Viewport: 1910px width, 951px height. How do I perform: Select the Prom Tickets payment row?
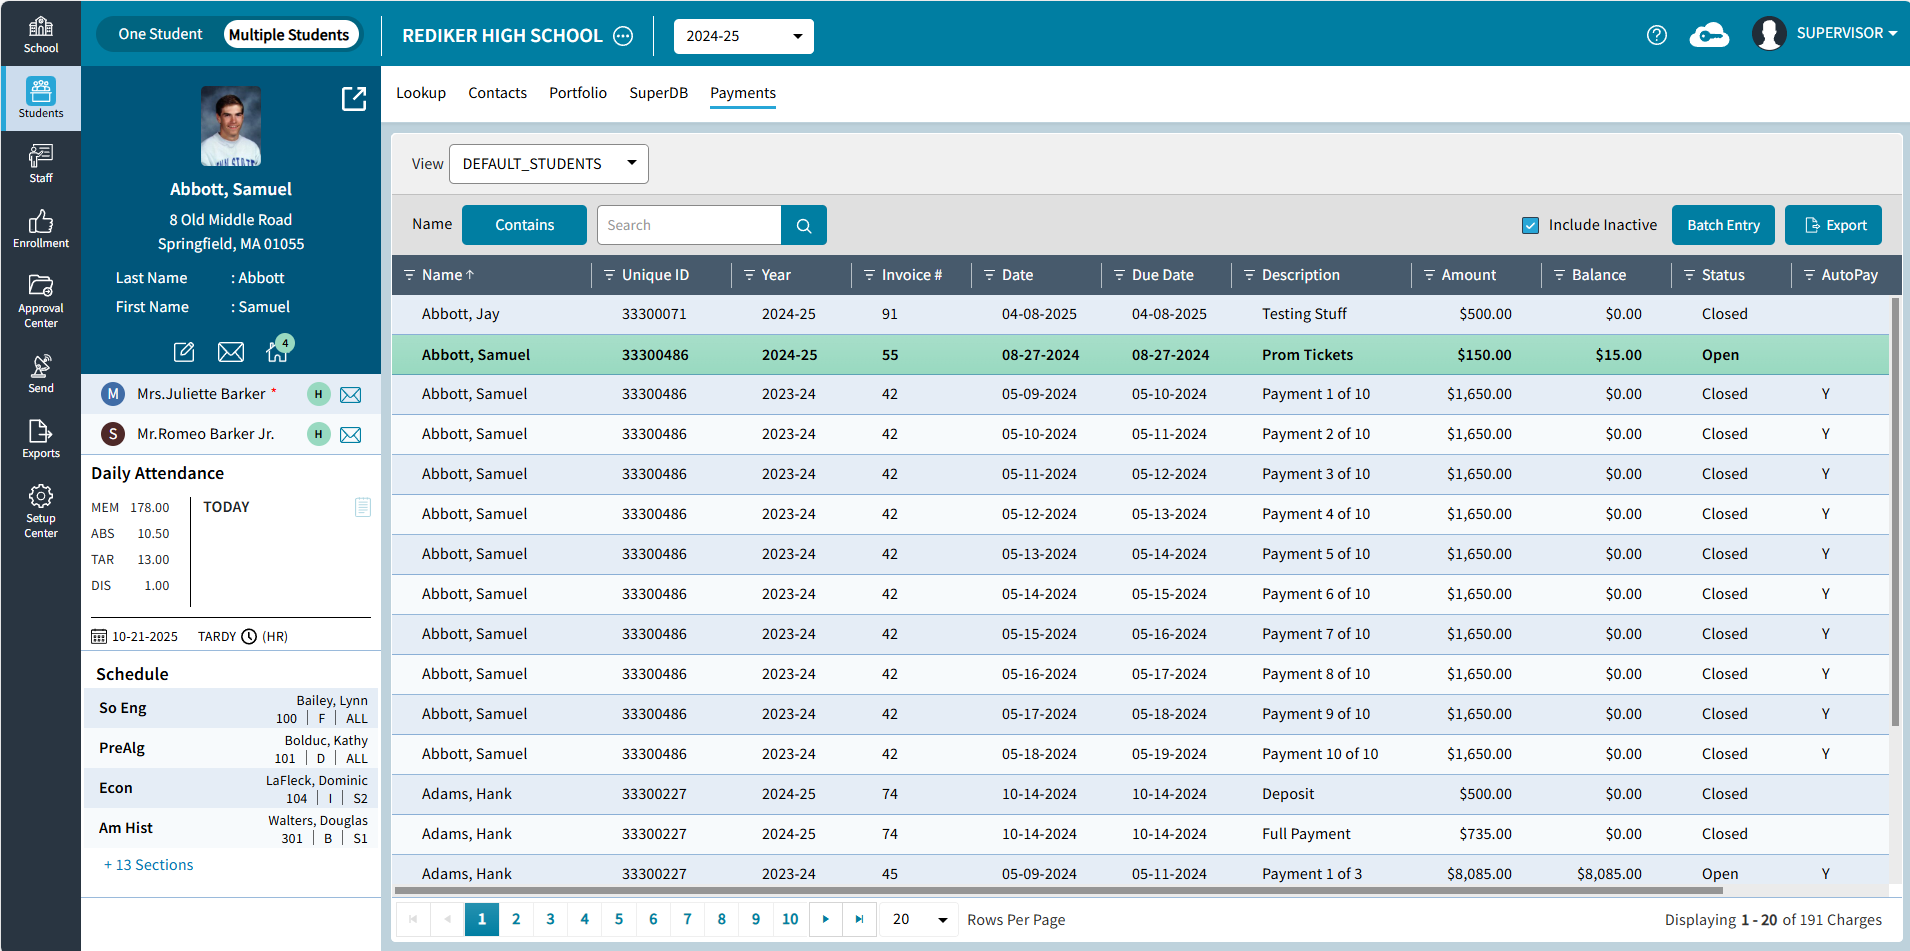coord(1140,355)
